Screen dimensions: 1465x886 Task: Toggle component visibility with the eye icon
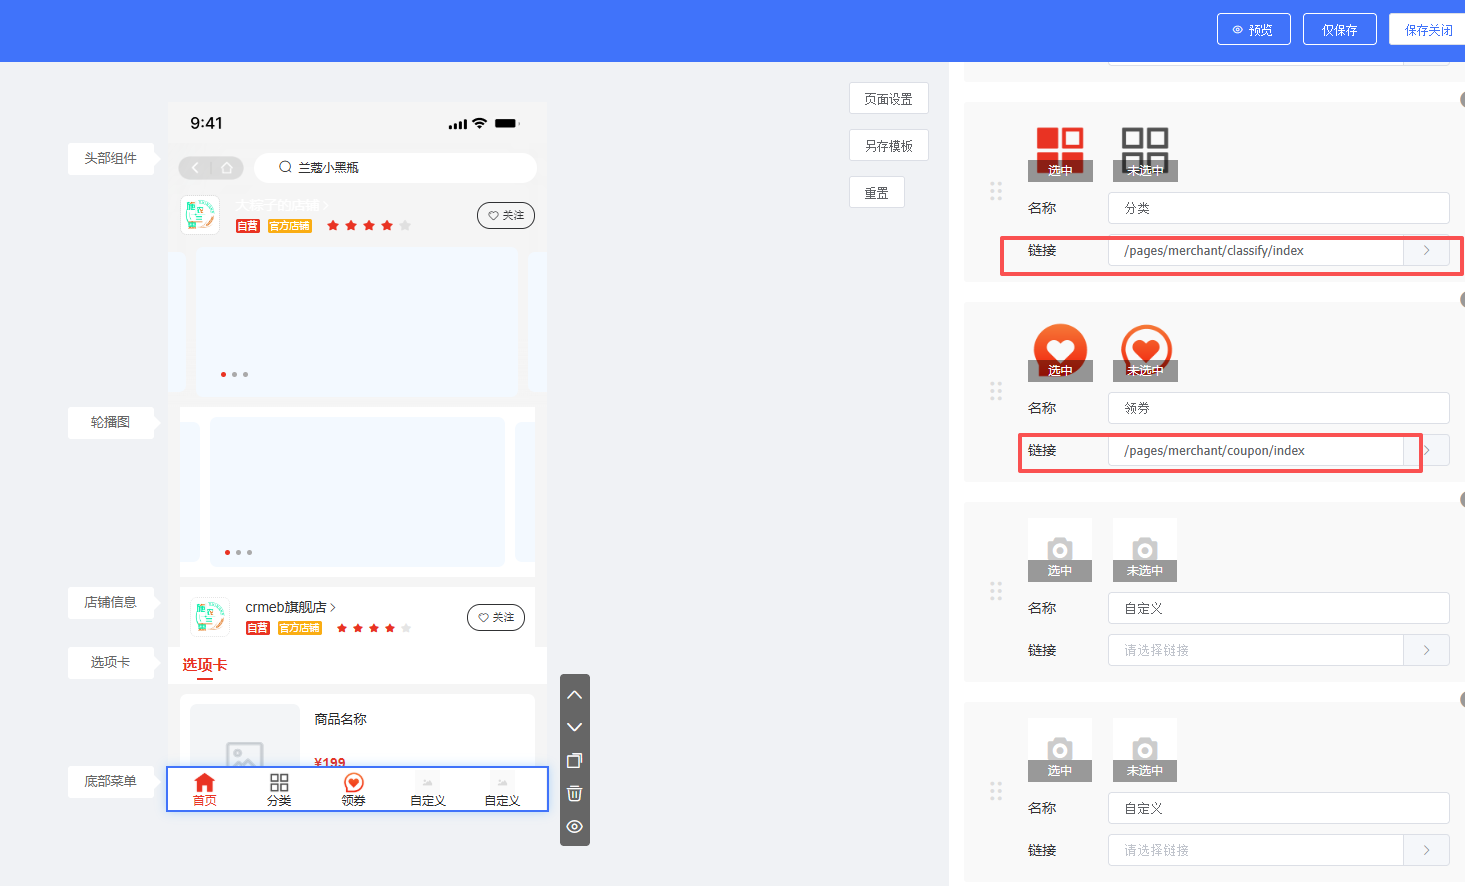coord(574,826)
